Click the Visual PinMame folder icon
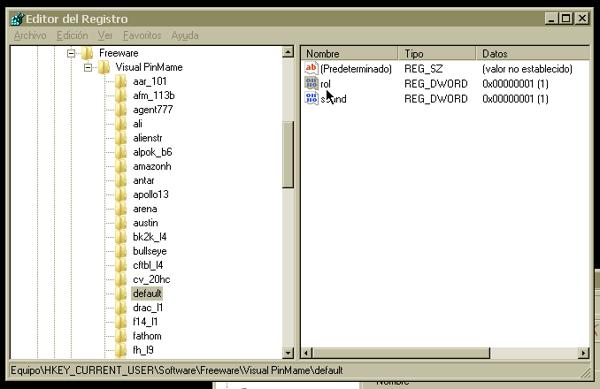600x389 pixels. coord(104,67)
